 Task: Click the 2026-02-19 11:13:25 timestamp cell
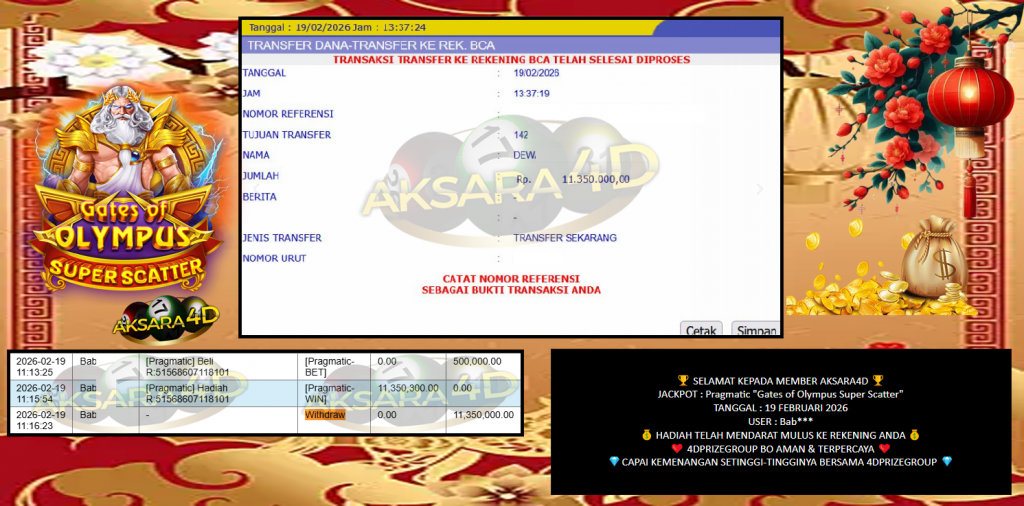(41, 366)
